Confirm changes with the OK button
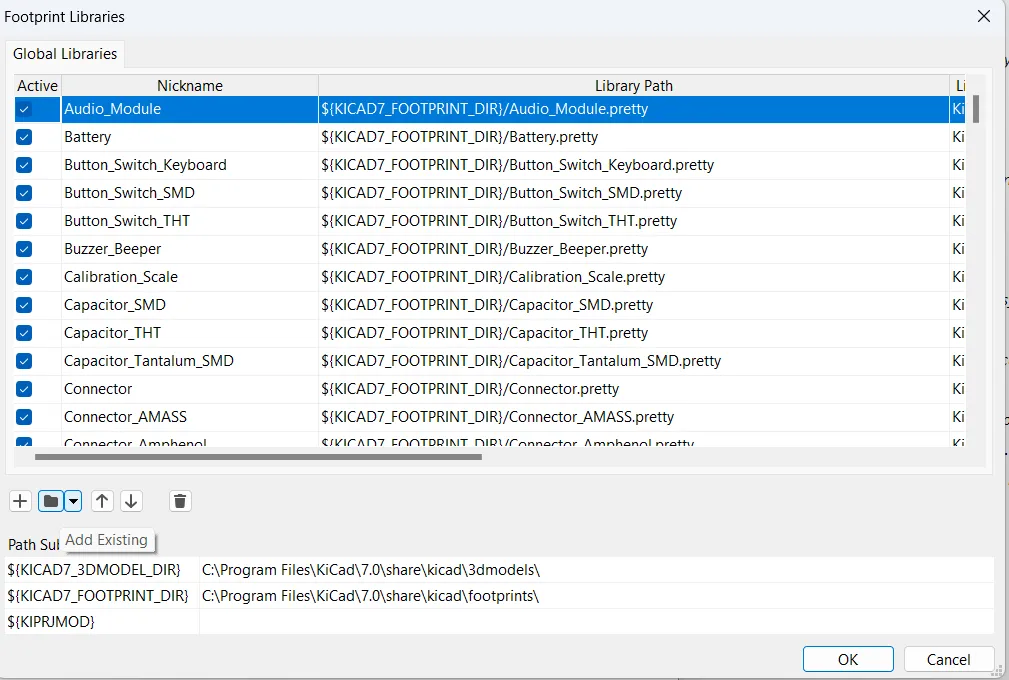 847,659
